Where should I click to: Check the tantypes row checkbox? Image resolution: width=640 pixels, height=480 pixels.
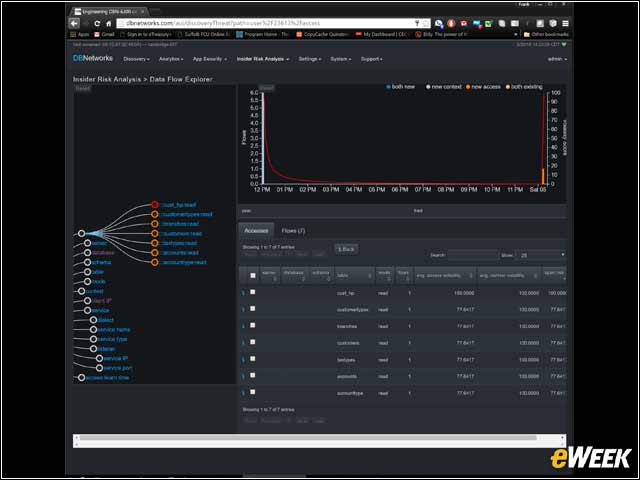253,359
